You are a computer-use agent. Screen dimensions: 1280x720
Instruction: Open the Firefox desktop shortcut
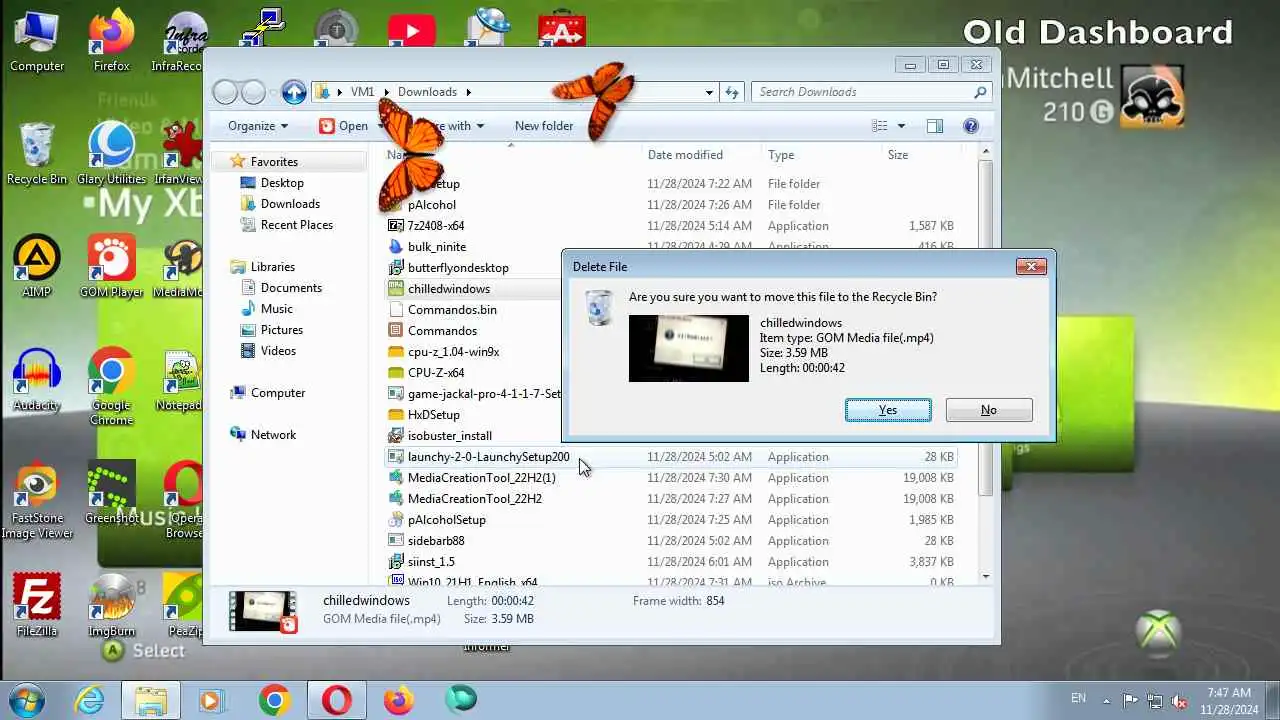pyautogui.click(x=112, y=42)
